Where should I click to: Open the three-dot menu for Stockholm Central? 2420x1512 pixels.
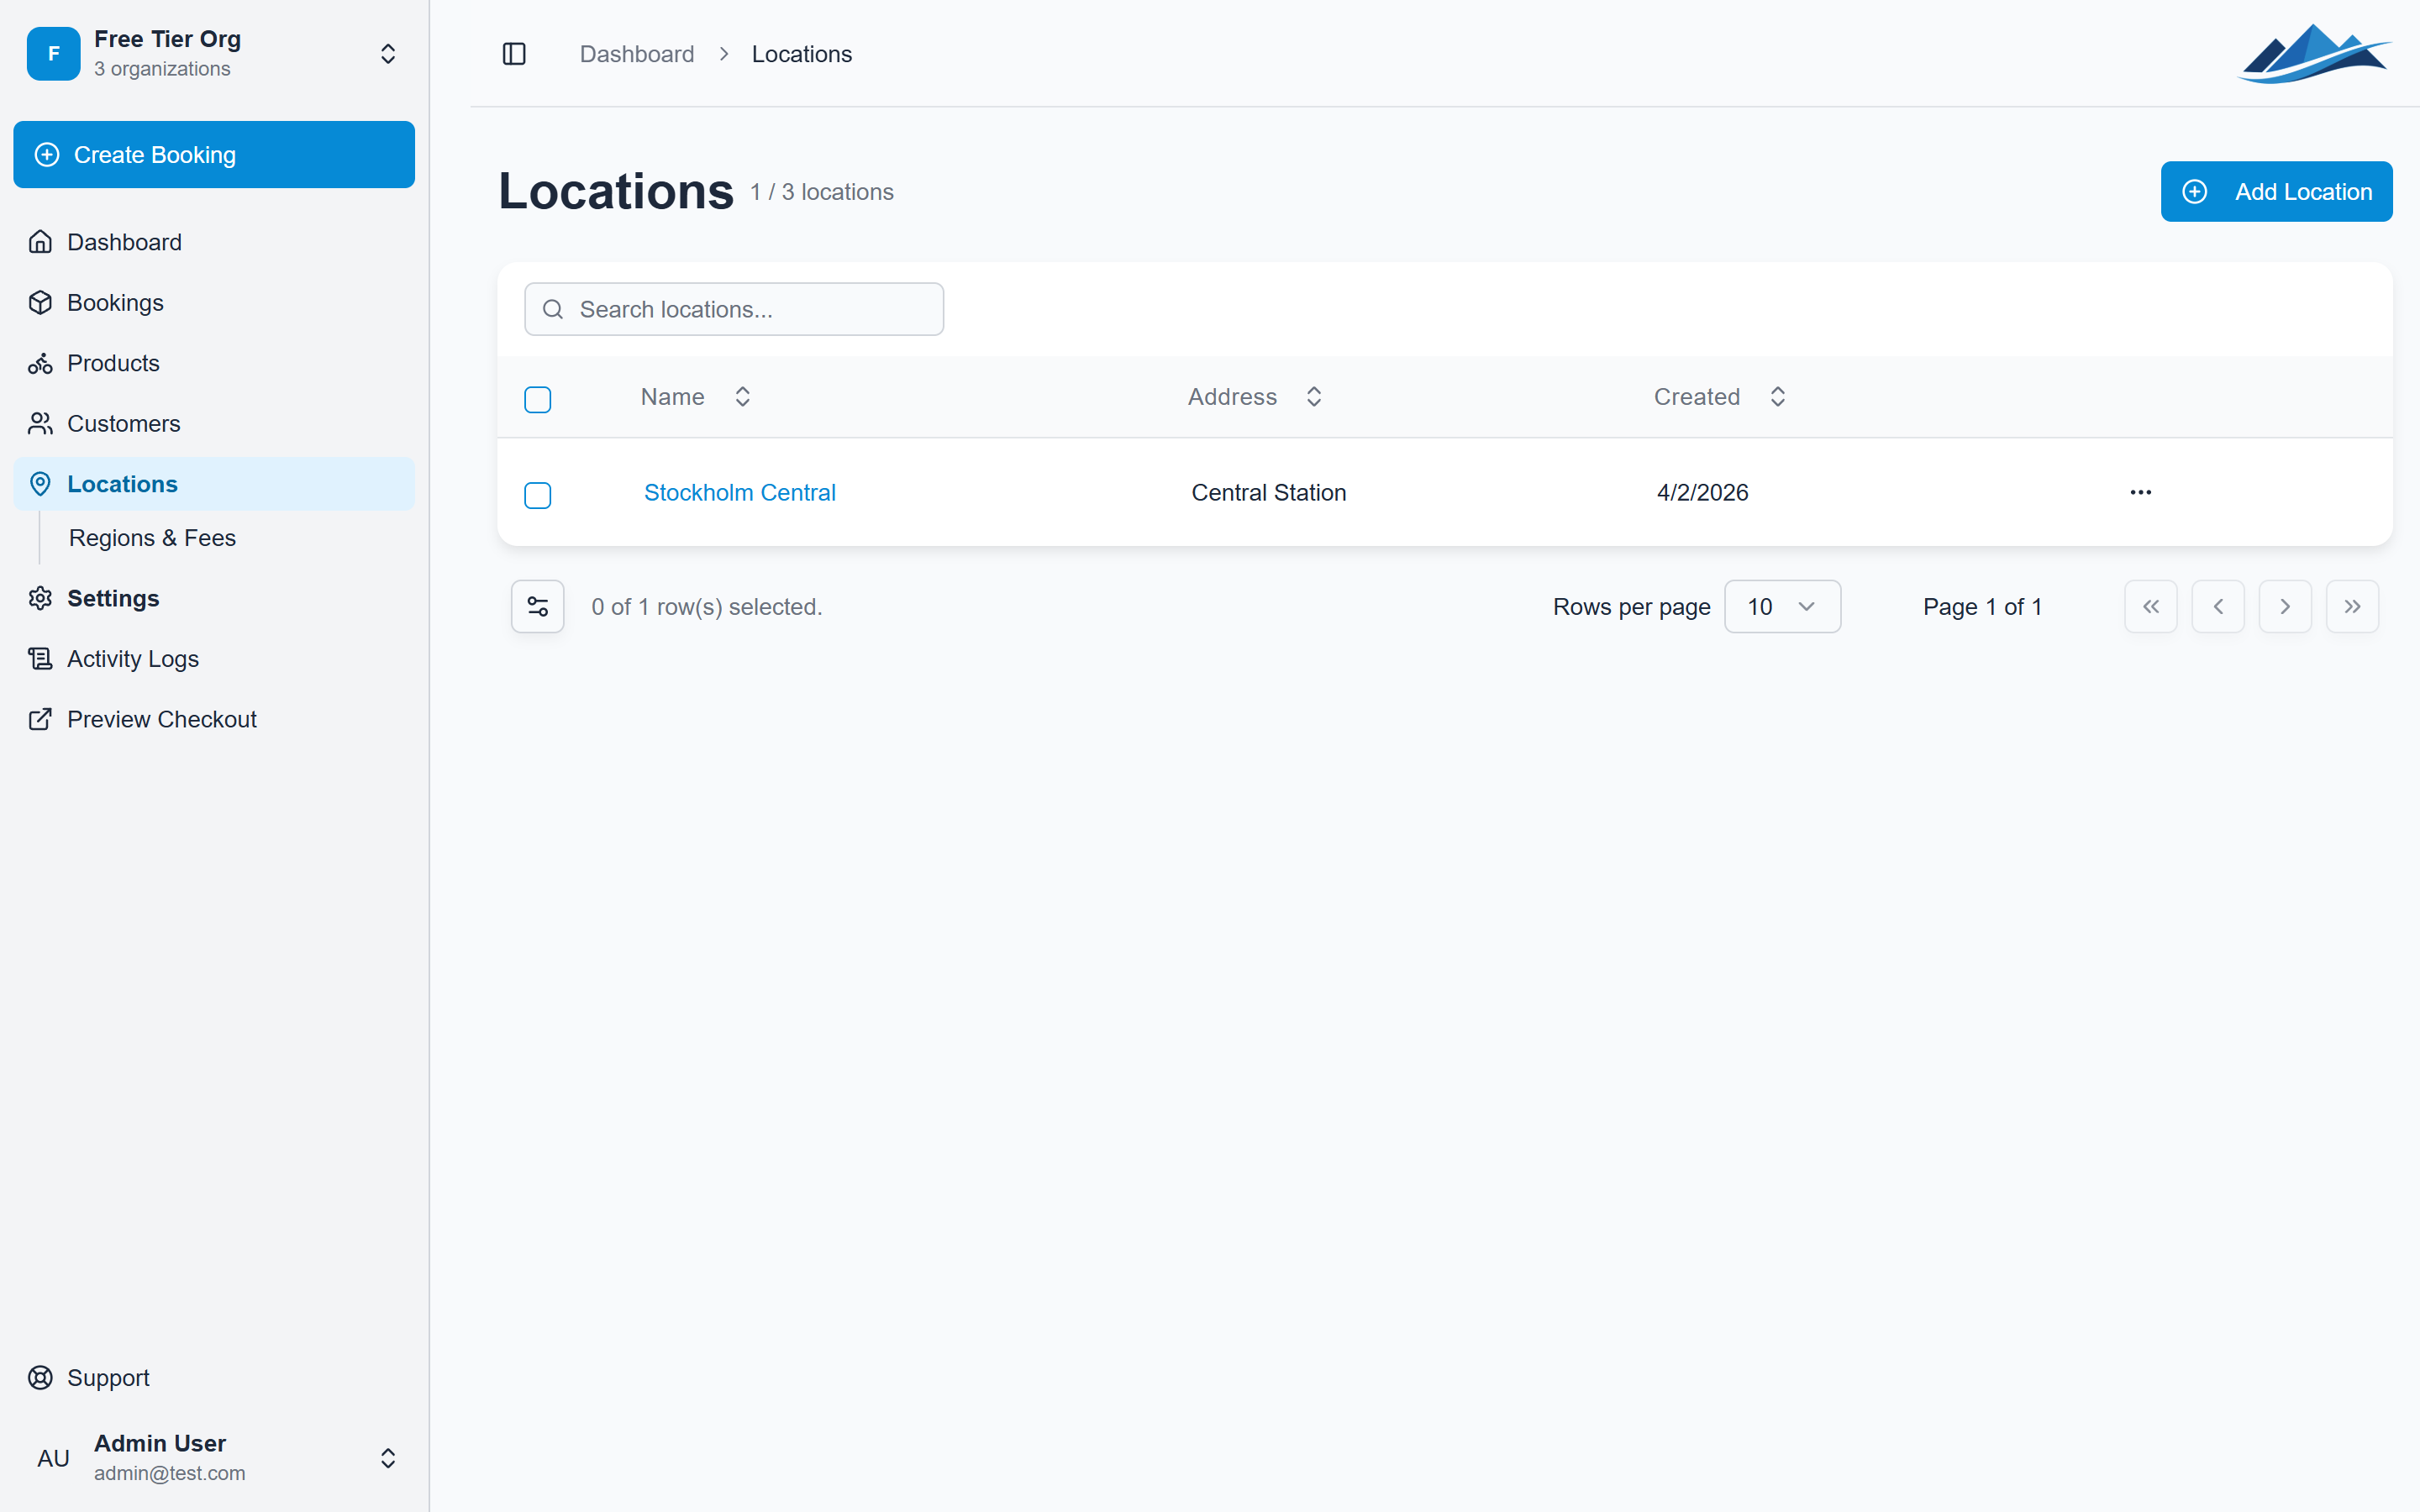pos(2140,492)
